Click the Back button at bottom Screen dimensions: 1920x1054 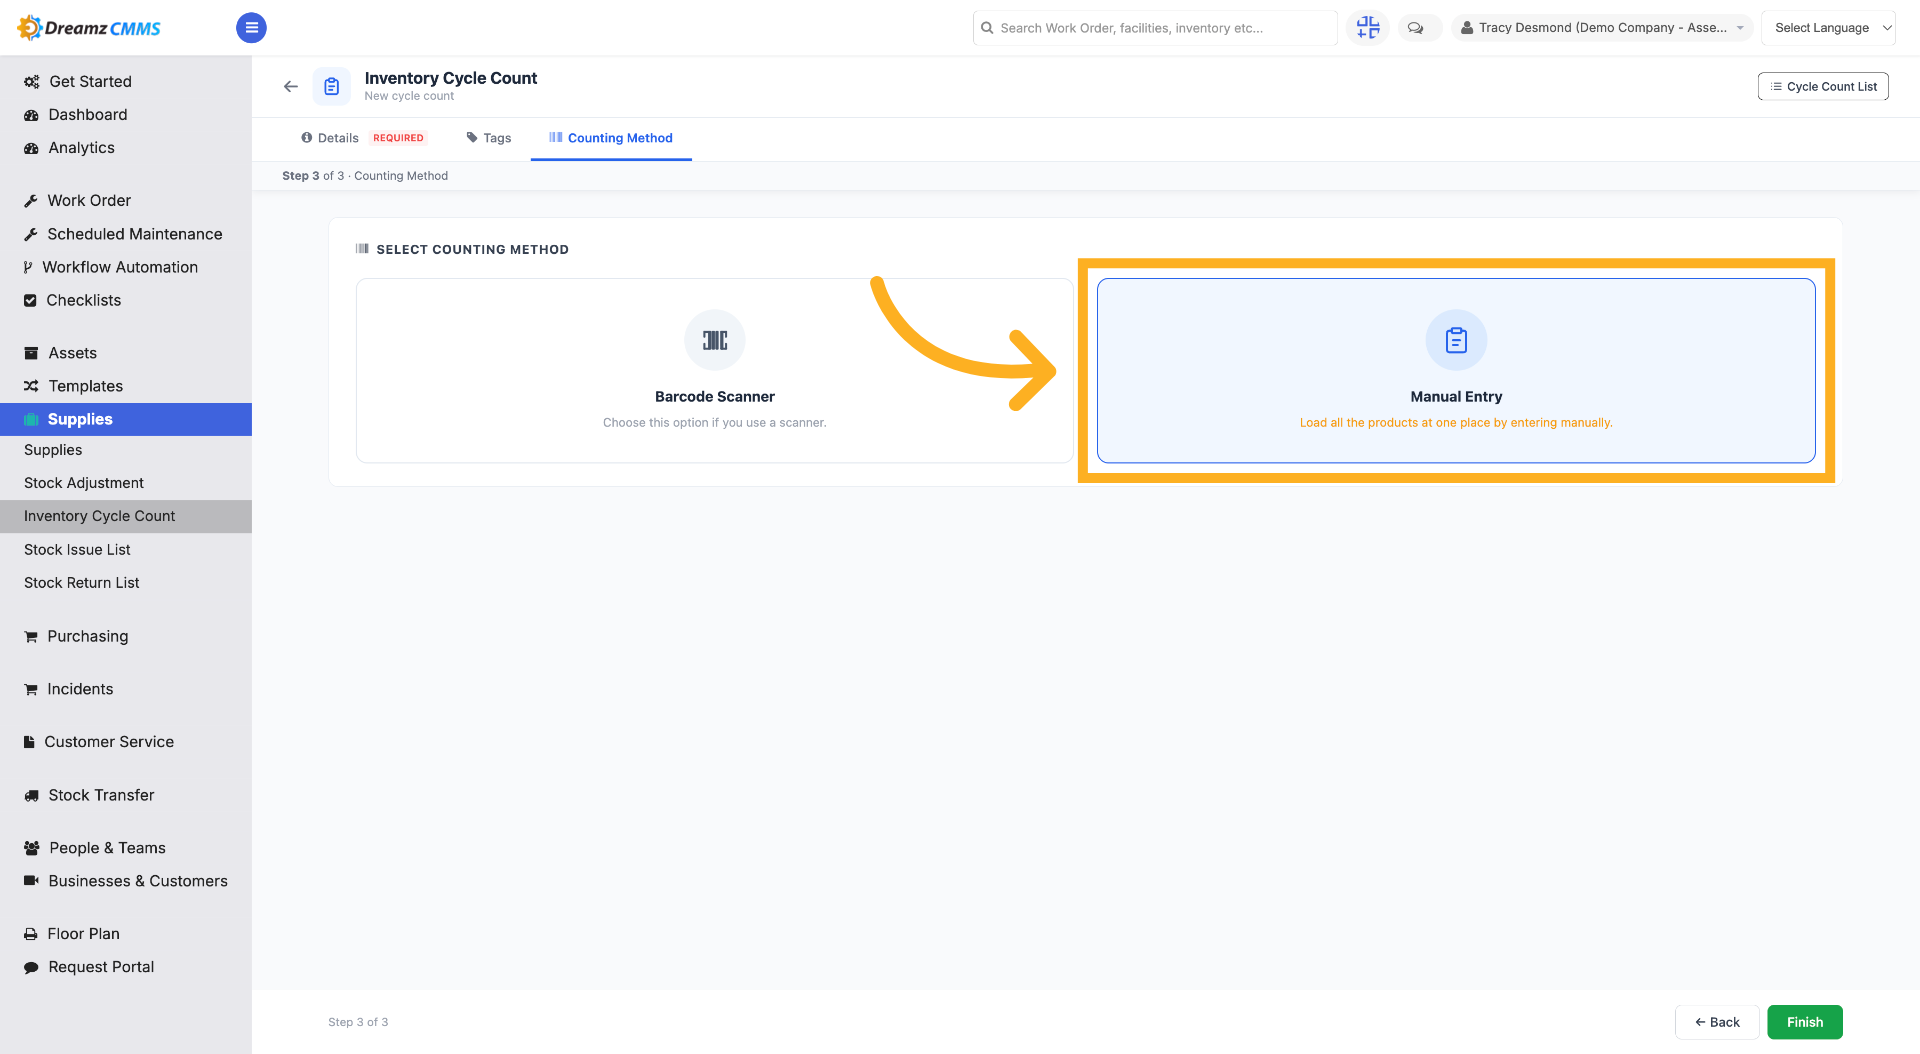1717,1022
